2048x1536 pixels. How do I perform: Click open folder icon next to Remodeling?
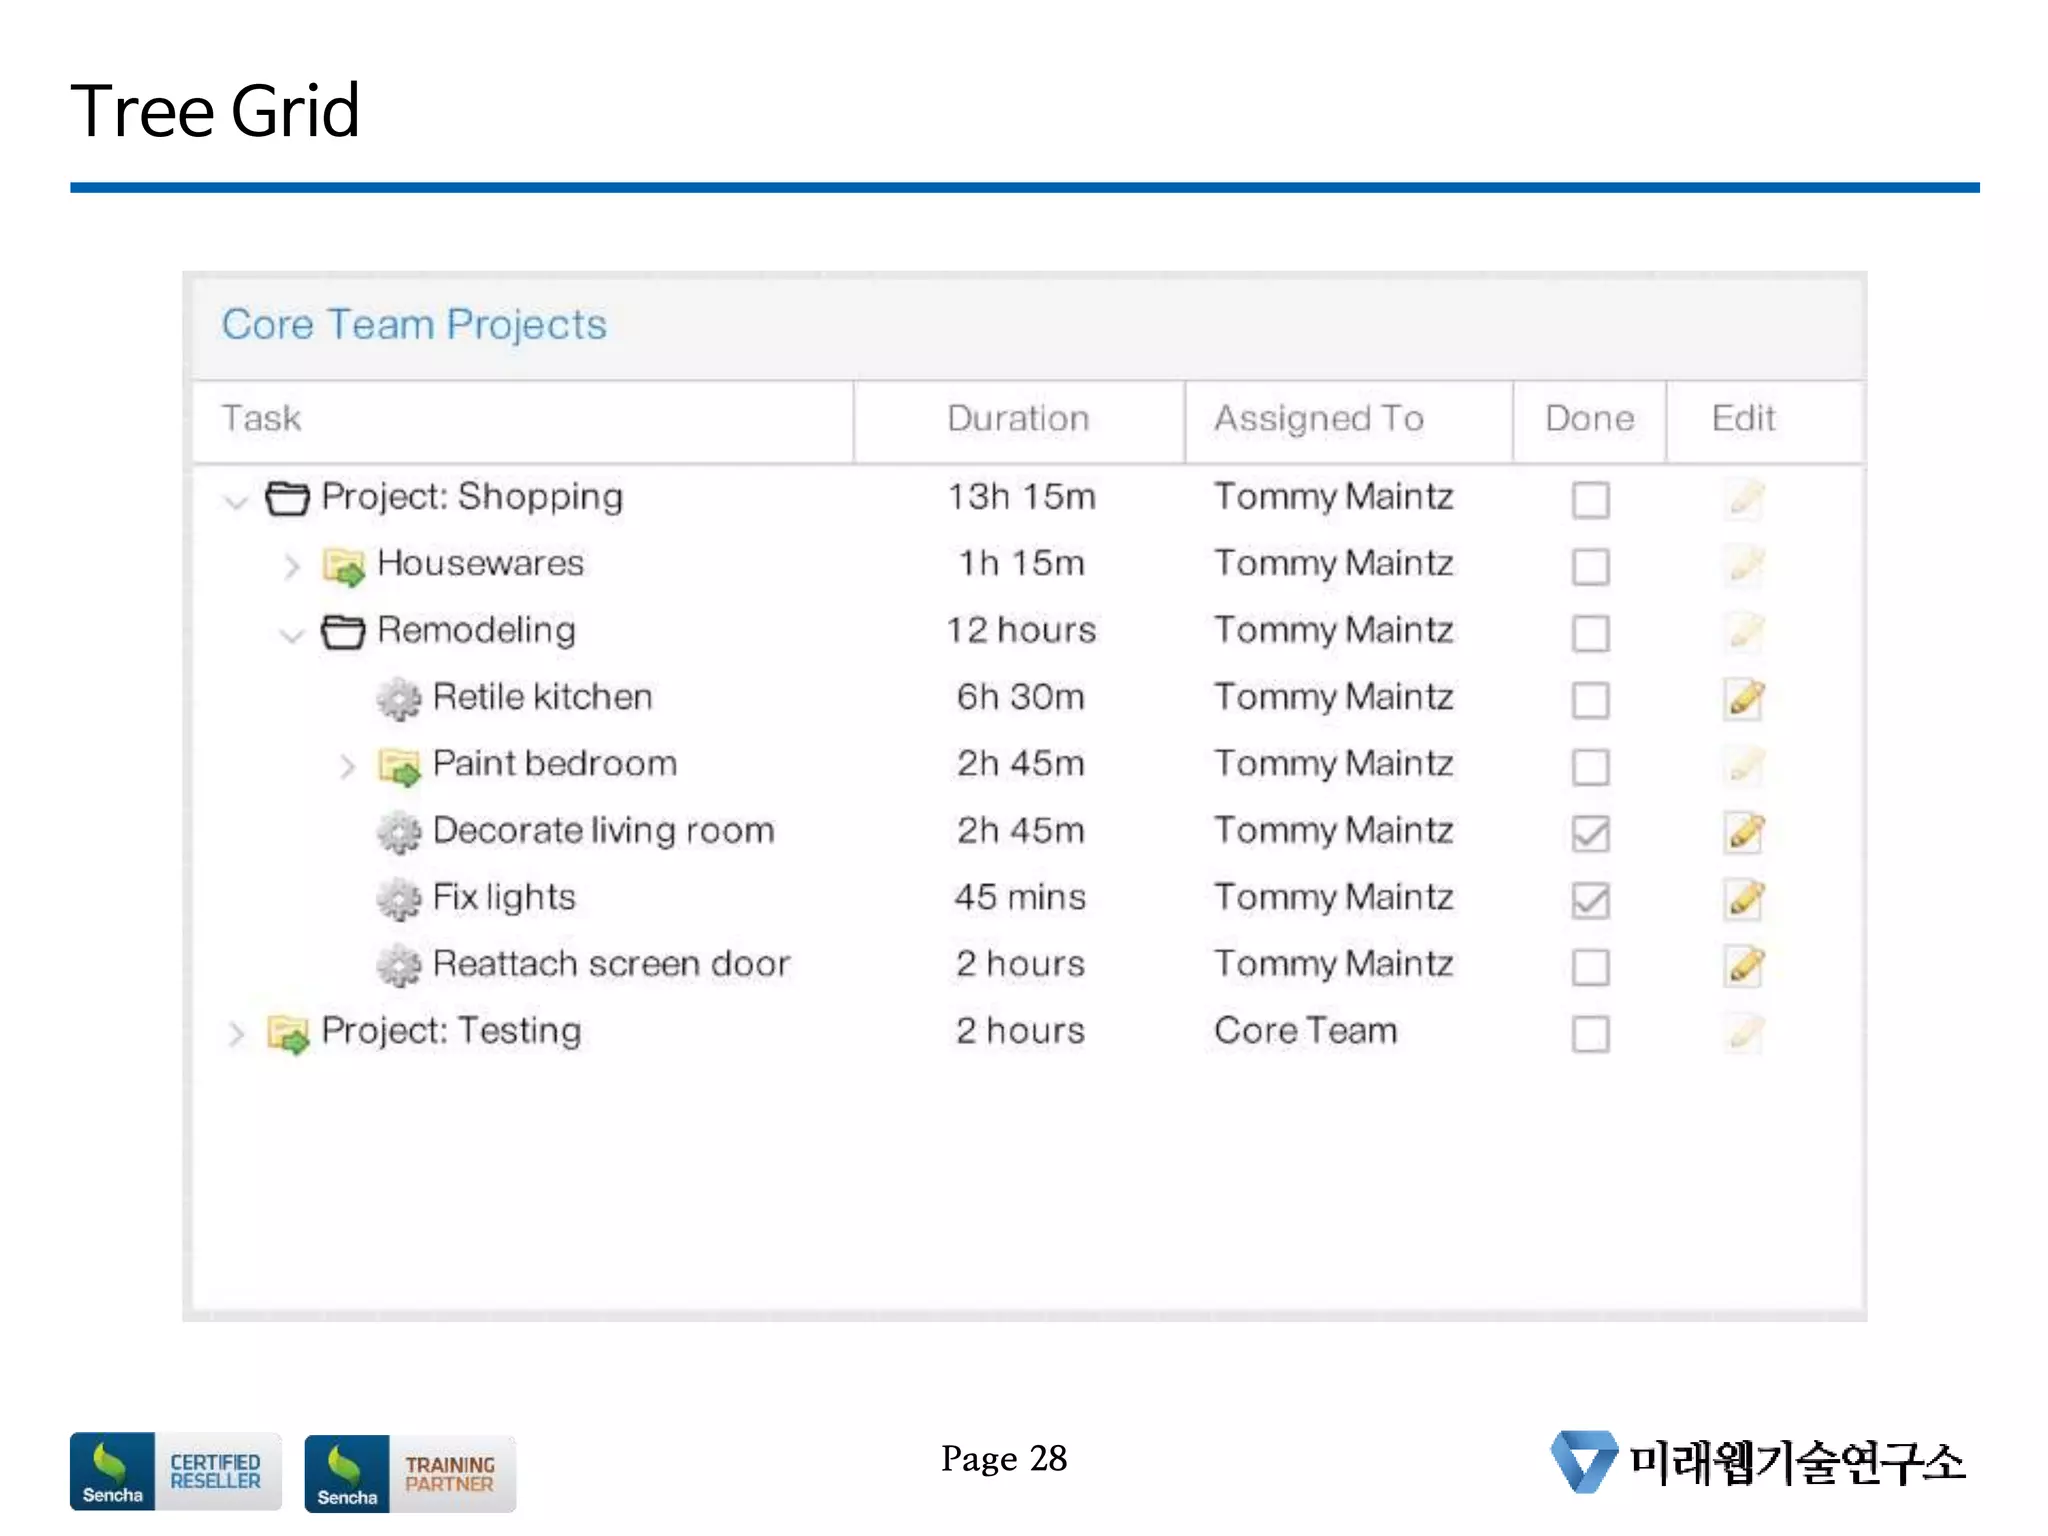click(x=343, y=632)
